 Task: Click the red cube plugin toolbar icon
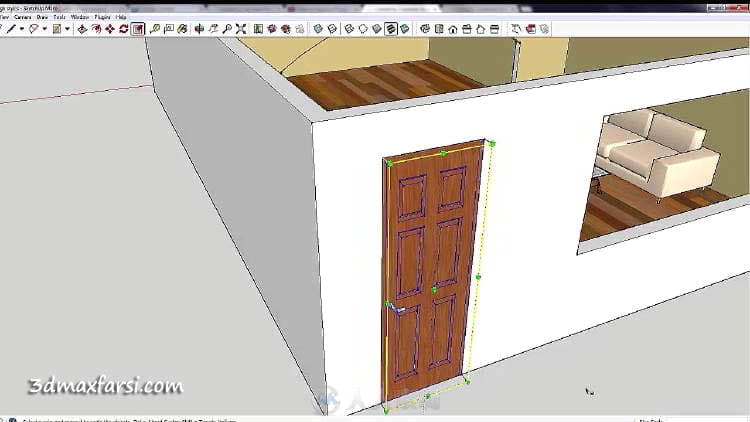click(530, 29)
